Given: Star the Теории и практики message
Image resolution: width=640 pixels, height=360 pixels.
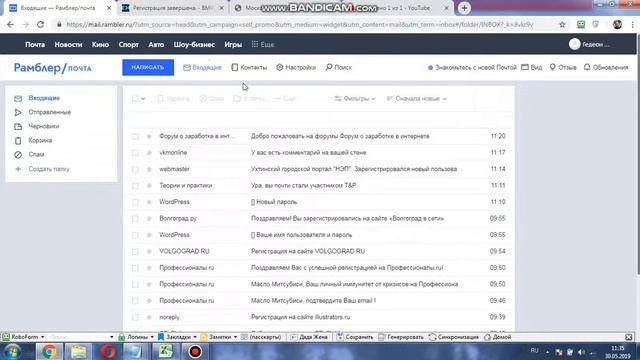Looking at the screenshot, I should click(149, 186).
